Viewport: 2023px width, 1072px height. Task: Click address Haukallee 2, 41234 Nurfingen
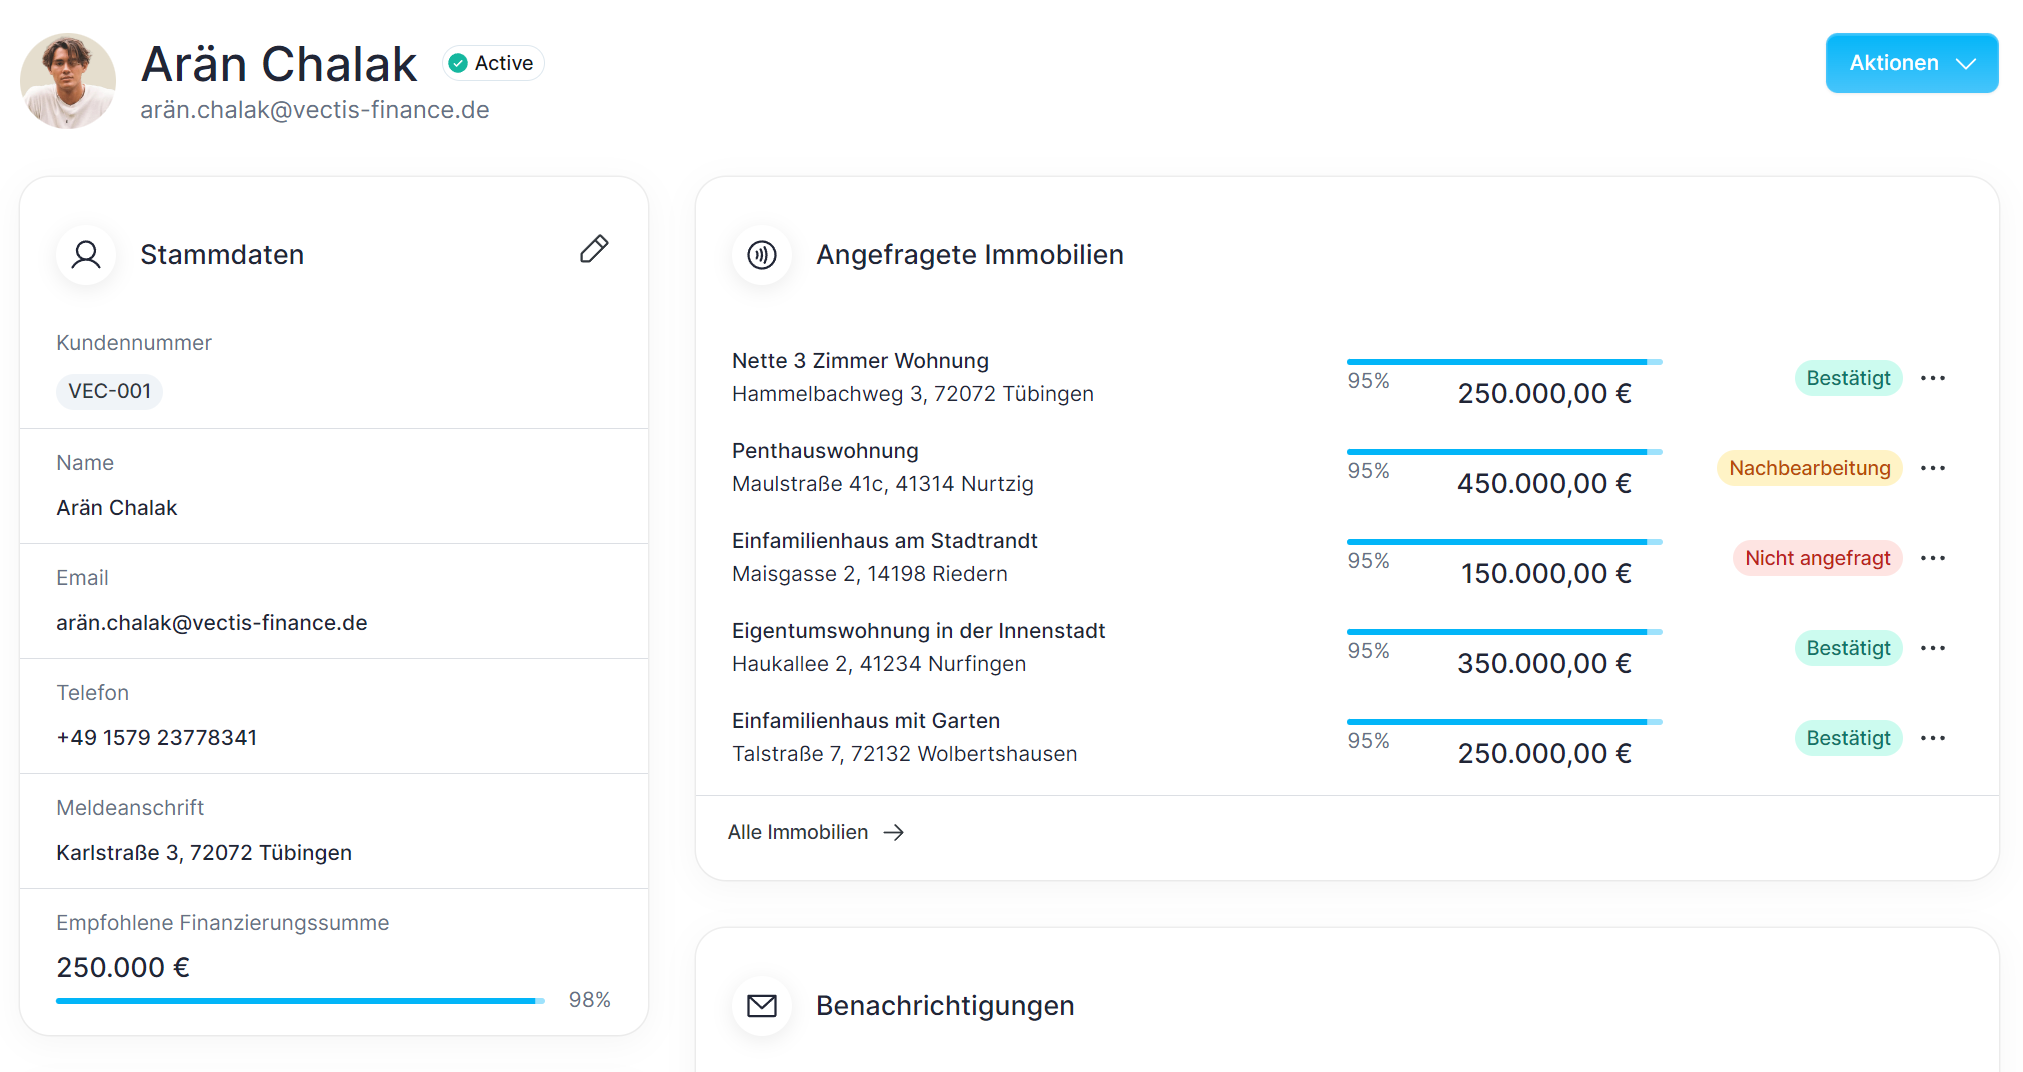pyautogui.click(x=879, y=664)
